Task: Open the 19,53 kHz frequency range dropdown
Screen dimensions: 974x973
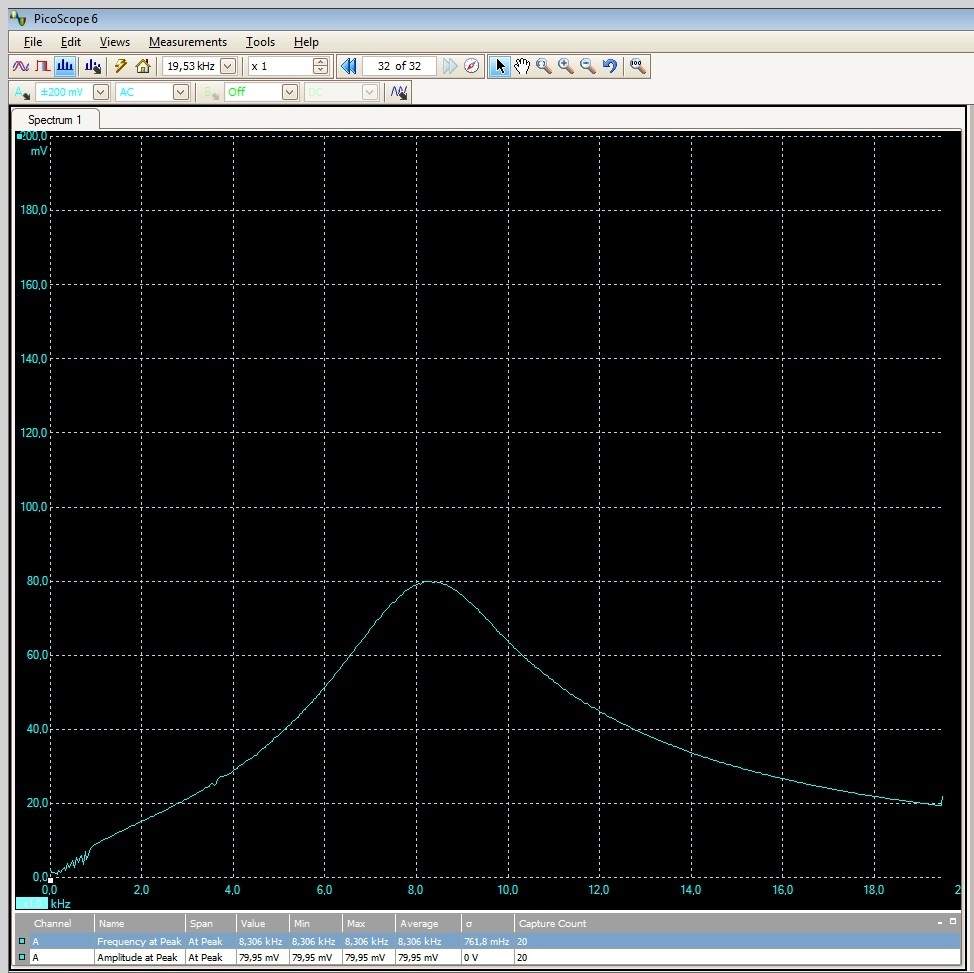Action: point(227,66)
